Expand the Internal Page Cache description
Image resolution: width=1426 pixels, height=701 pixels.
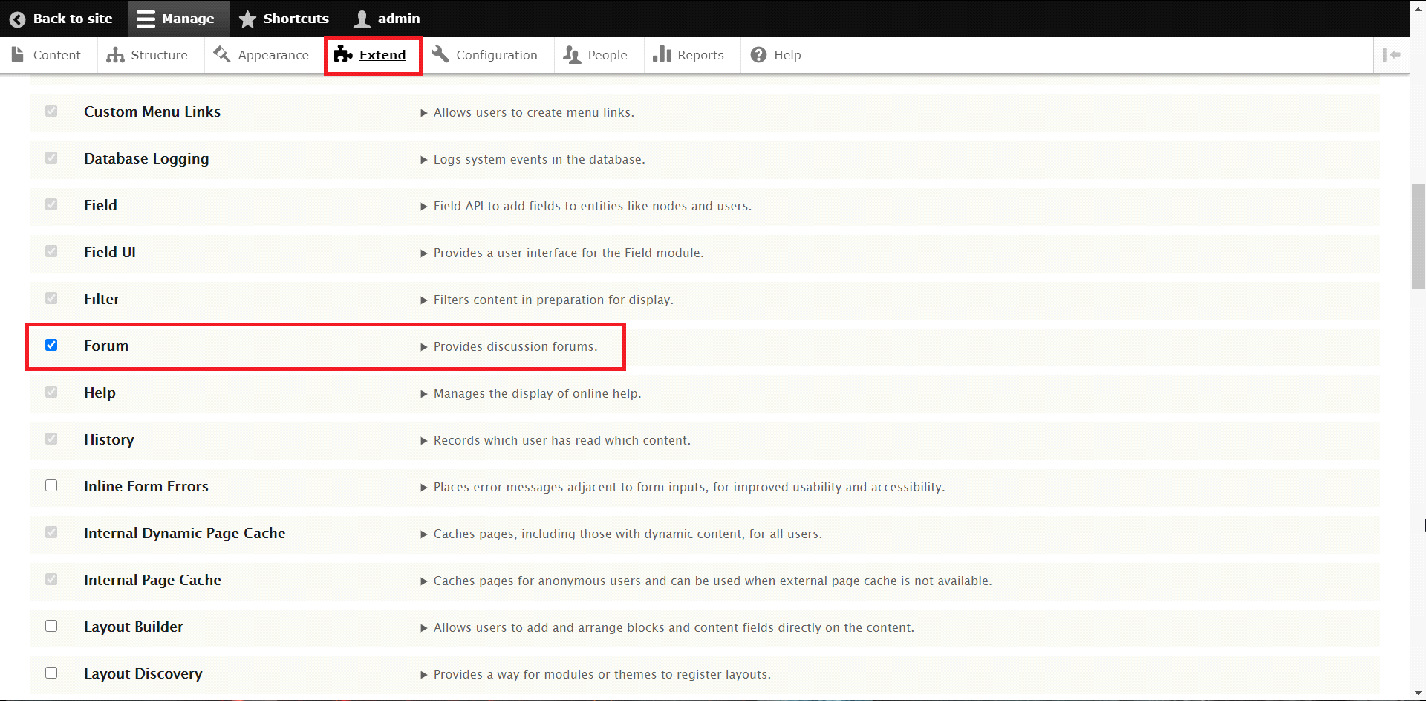pyautogui.click(x=424, y=581)
